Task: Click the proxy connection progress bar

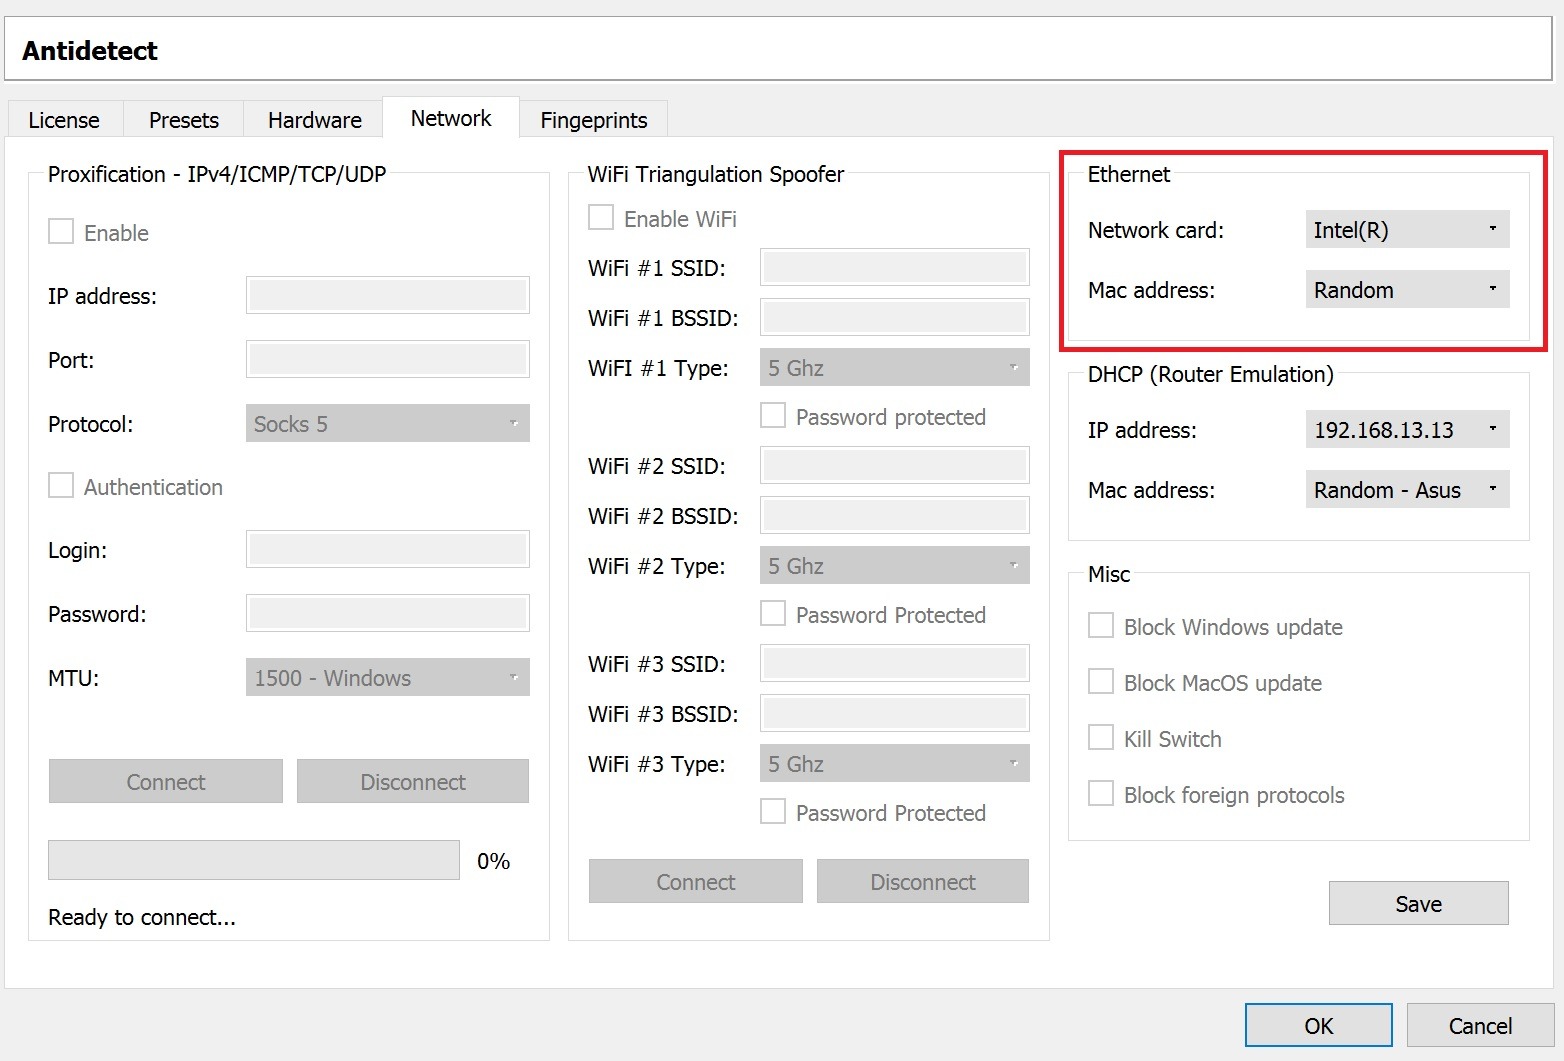Action: pyautogui.click(x=254, y=860)
